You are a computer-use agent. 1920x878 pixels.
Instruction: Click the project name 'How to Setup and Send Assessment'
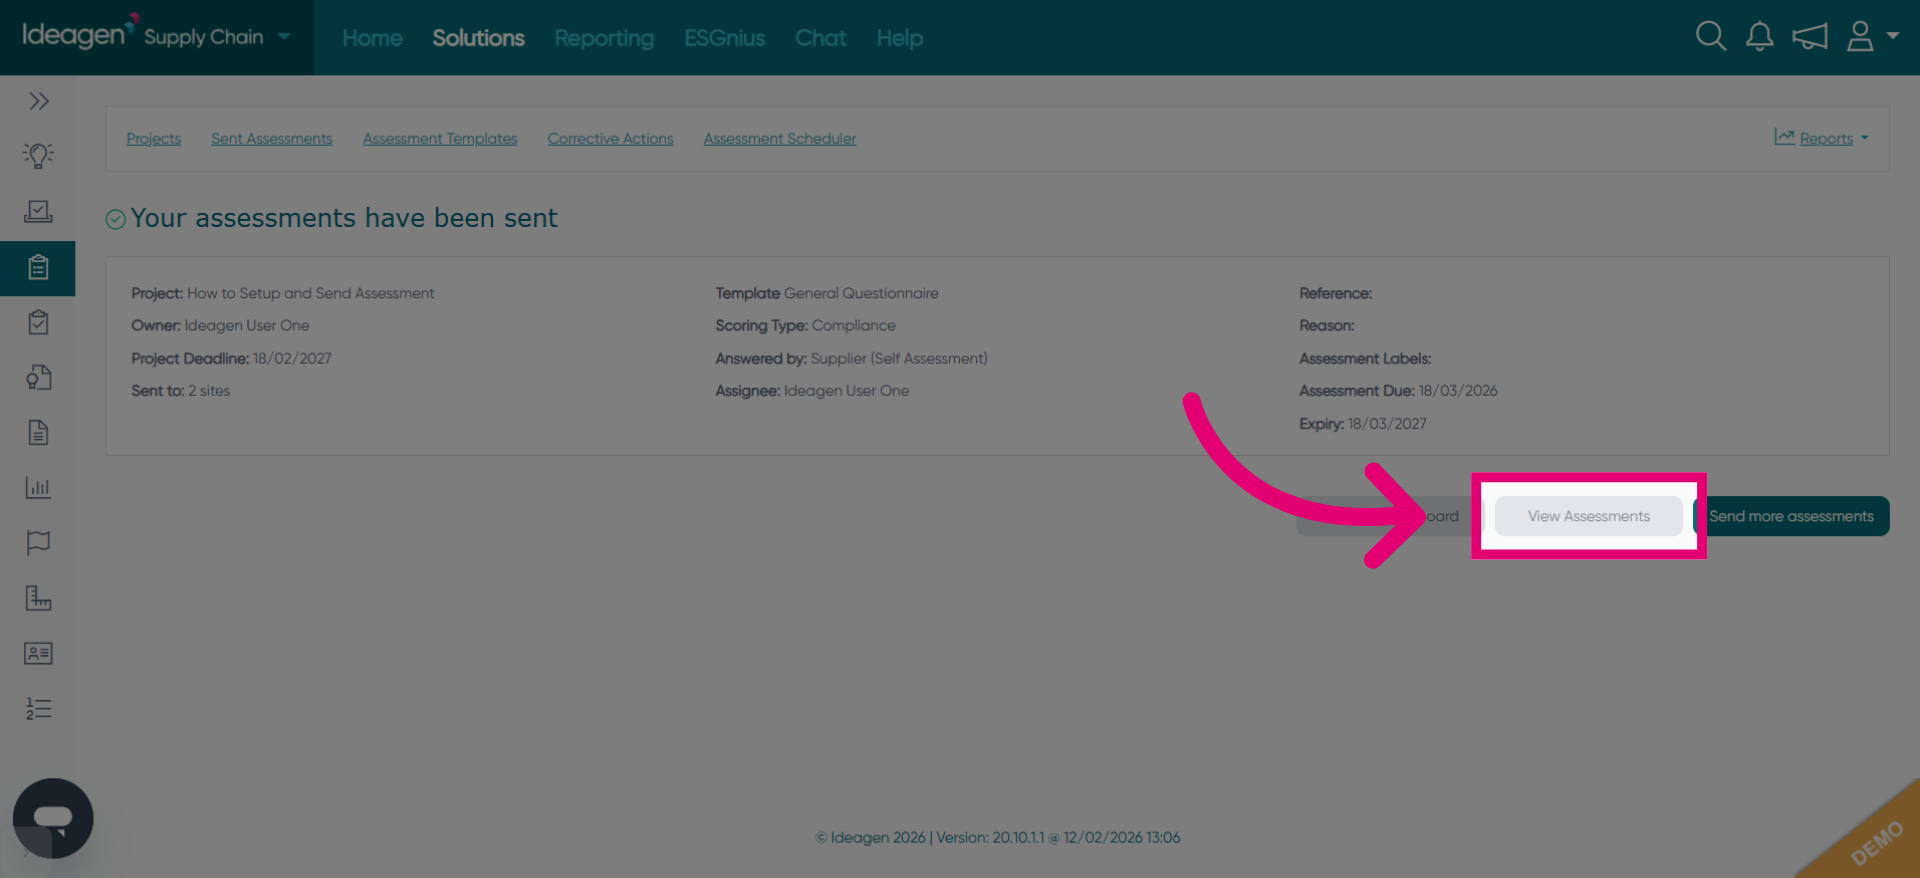click(x=311, y=293)
